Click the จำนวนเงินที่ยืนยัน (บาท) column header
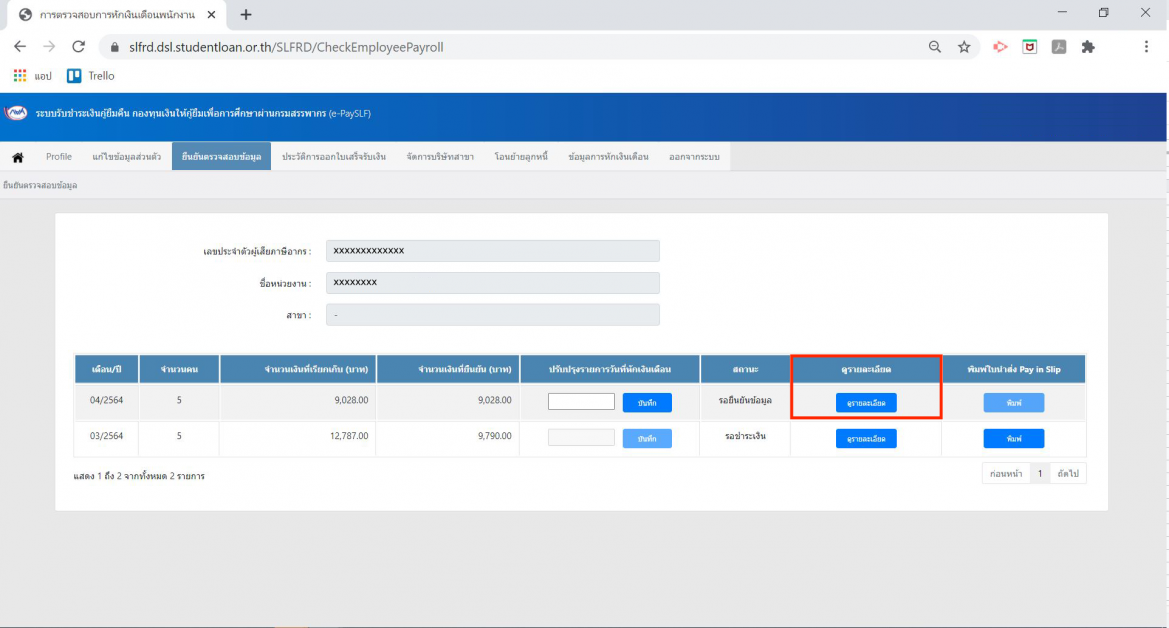Screen dimensions: 1169x628 tap(448, 369)
